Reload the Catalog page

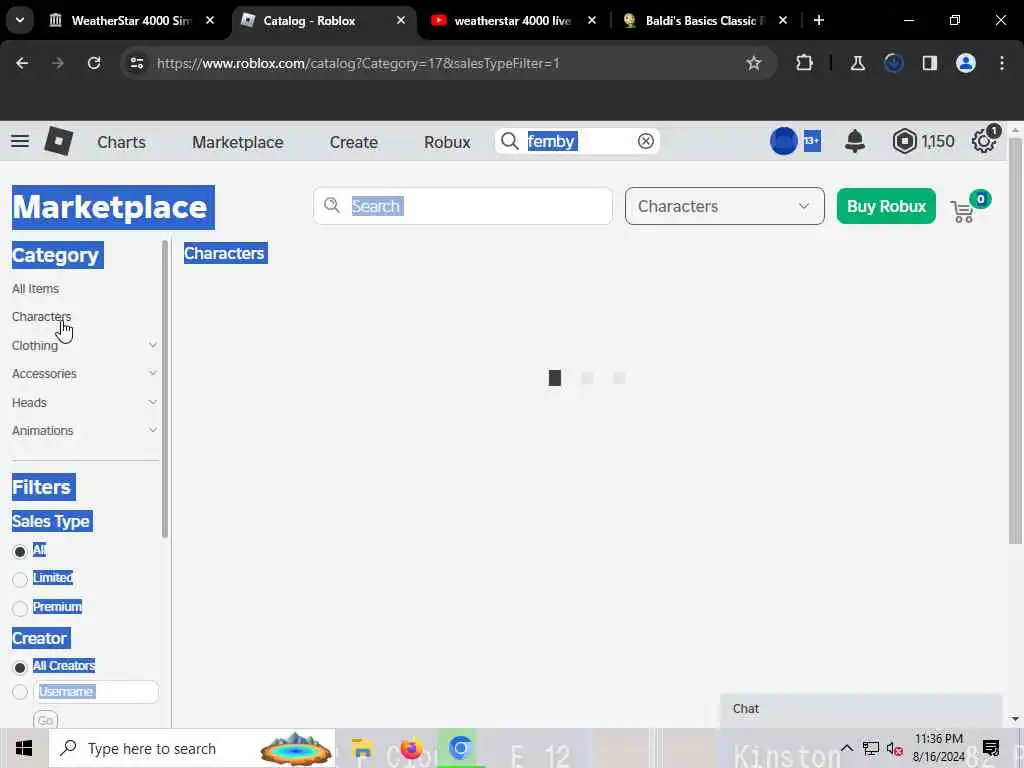point(94,63)
